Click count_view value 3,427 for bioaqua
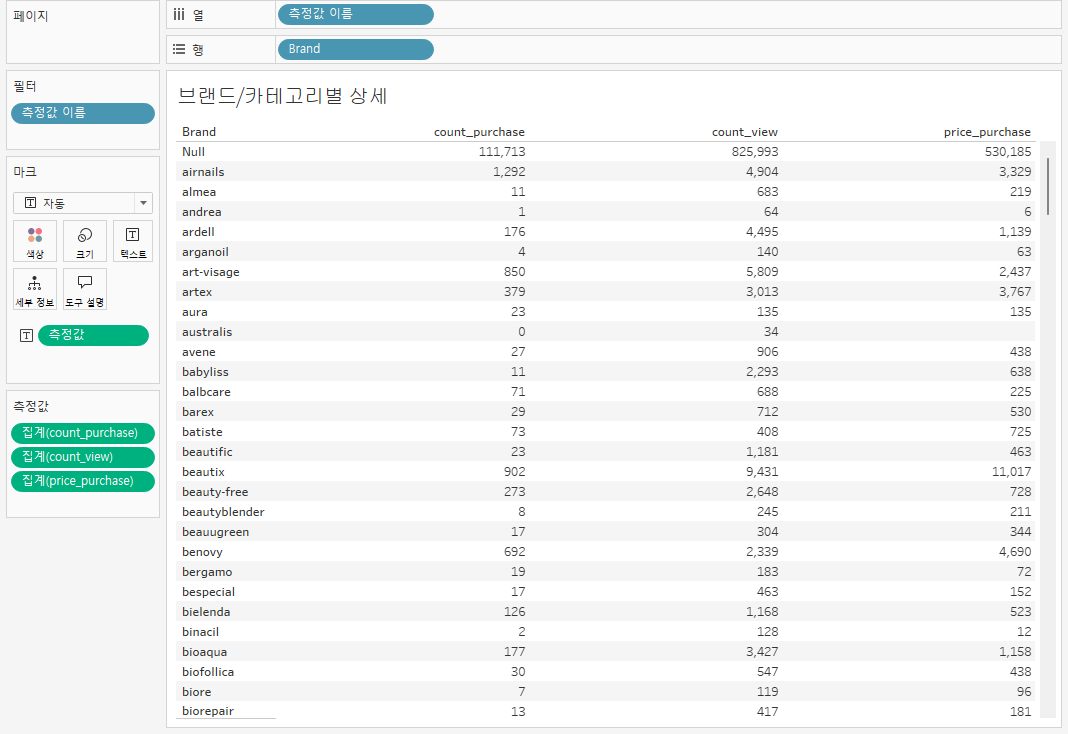Viewport: 1068px width, 734px height. [x=761, y=652]
